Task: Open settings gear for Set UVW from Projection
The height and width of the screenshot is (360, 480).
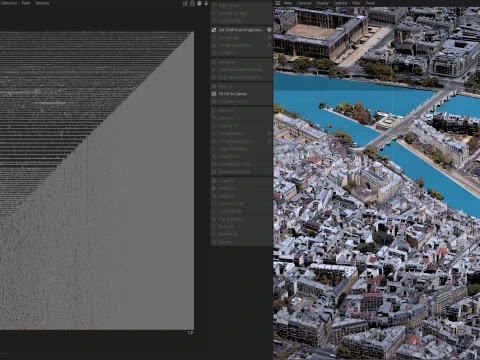Action: pyautogui.click(x=269, y=30)
